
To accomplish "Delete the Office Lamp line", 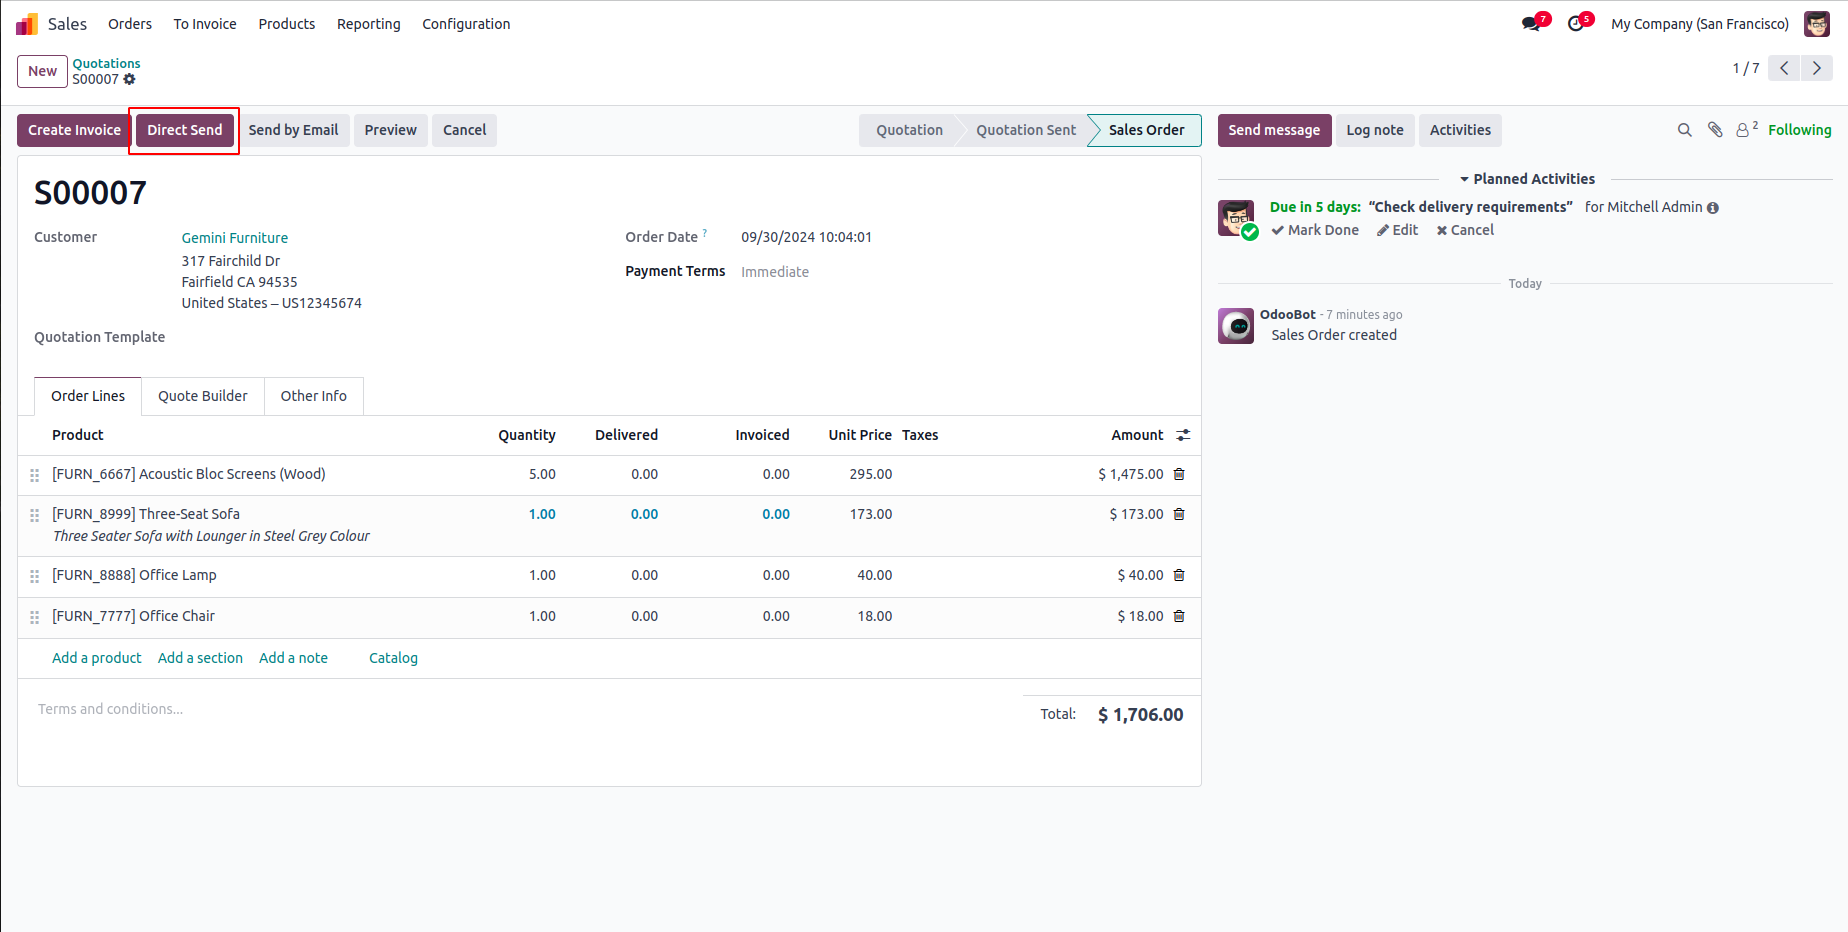I will tap(1179, 575).
